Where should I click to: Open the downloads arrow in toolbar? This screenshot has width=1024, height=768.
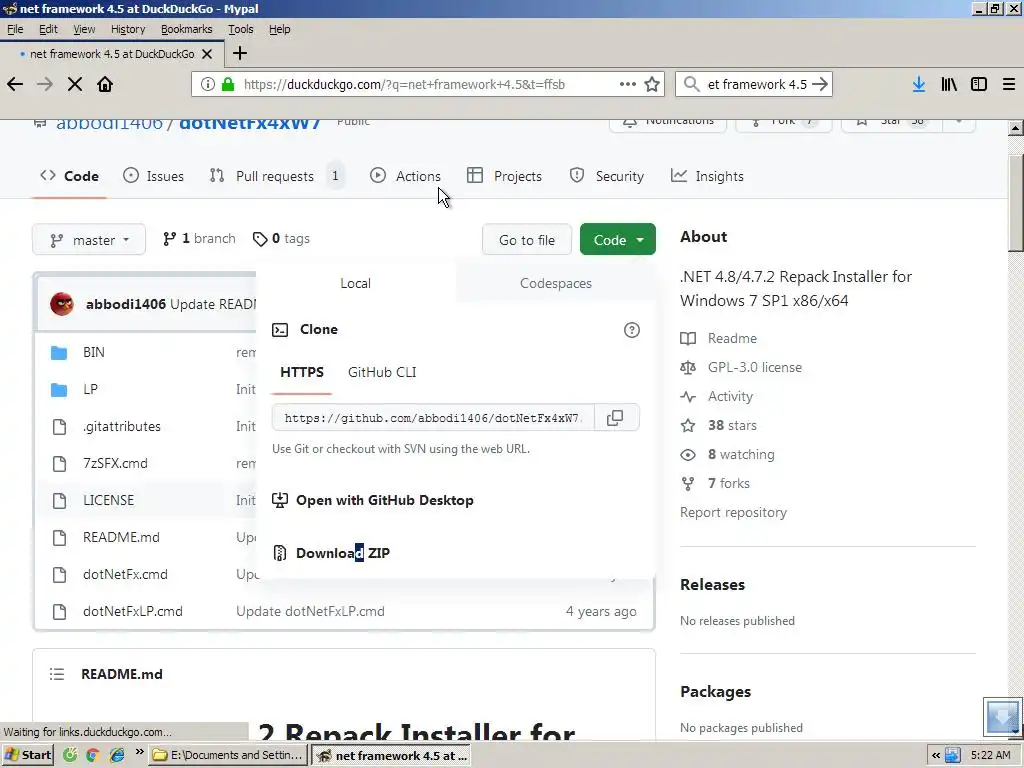coord(919,84)
